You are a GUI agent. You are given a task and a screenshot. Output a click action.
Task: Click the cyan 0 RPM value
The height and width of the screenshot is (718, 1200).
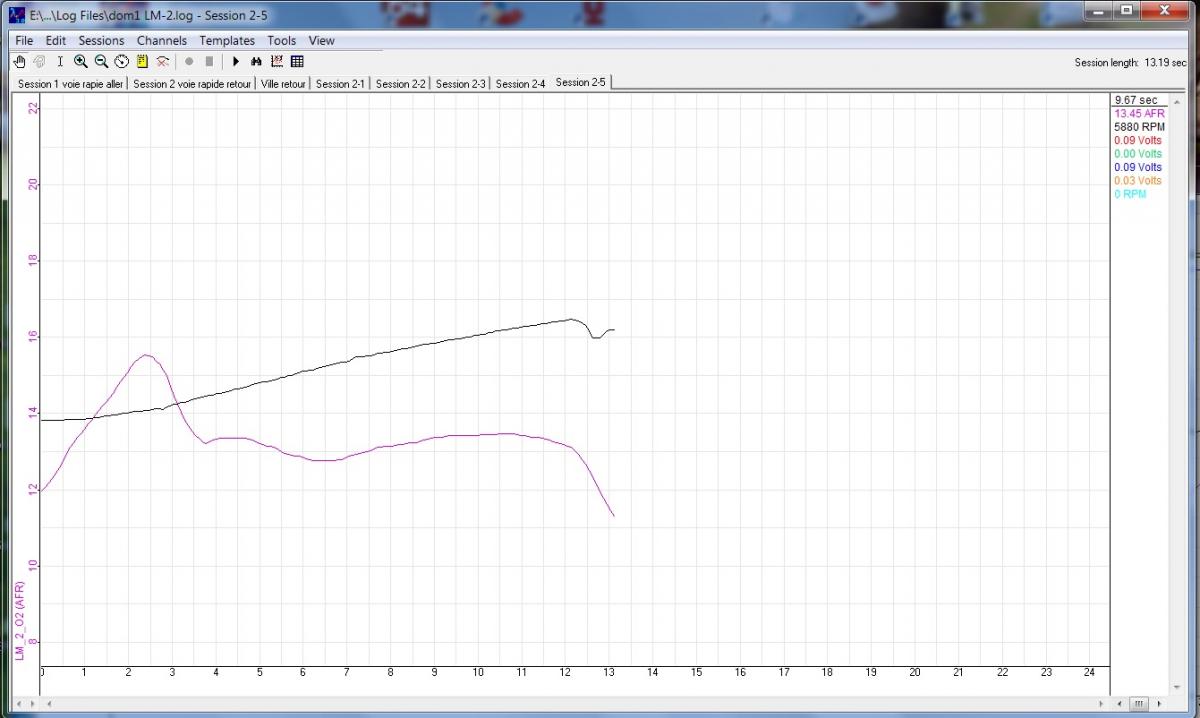click(1130, 194)
